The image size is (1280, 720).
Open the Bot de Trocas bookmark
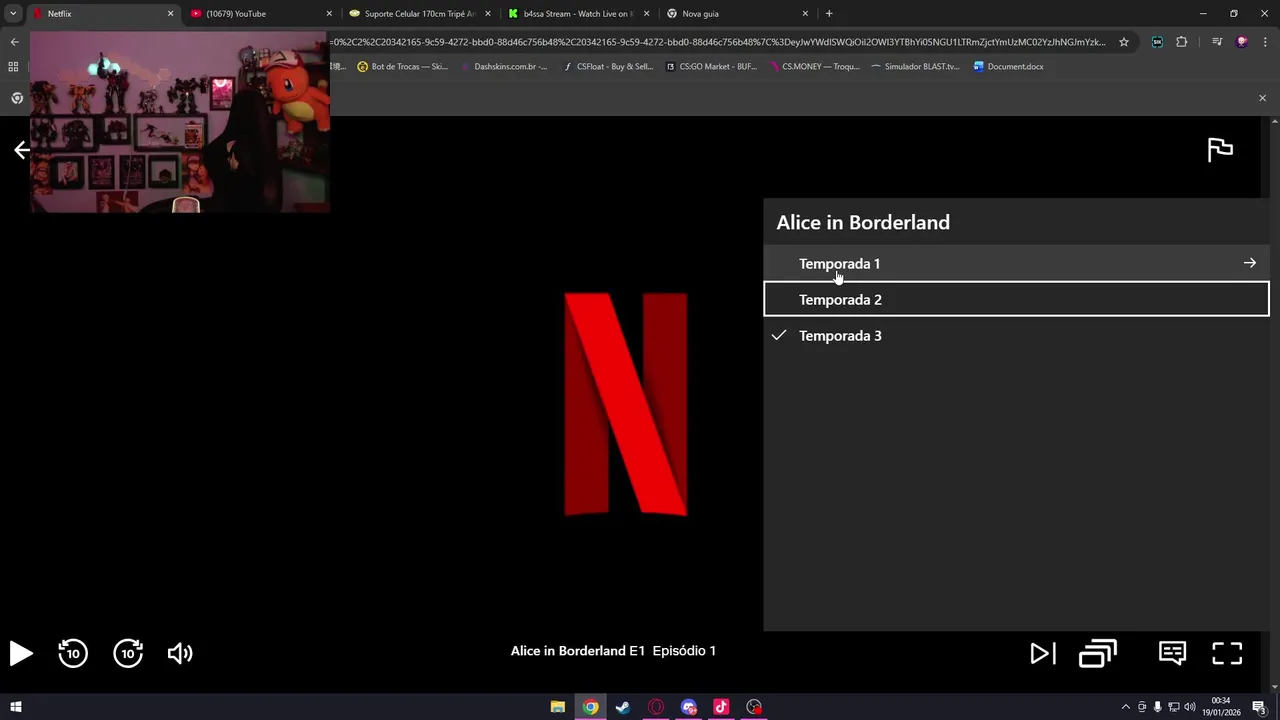coord(403,67)
